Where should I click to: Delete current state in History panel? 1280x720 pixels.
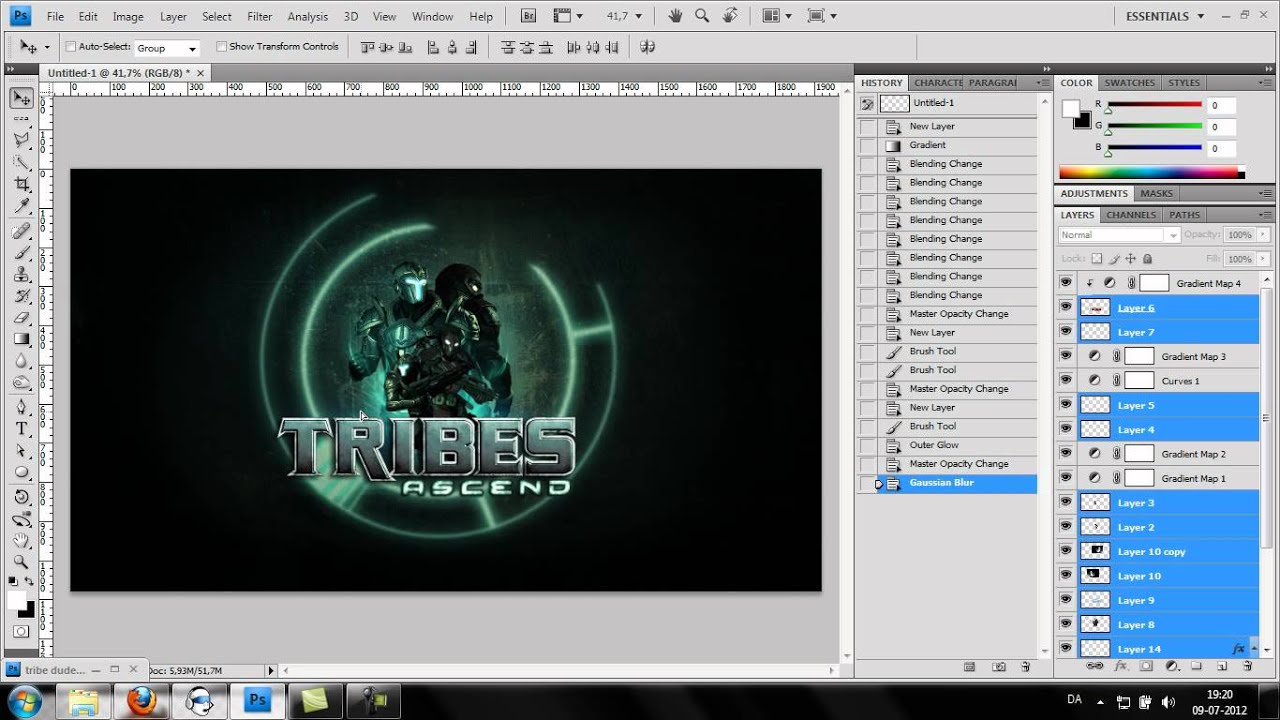click(x=1025, y=666)
